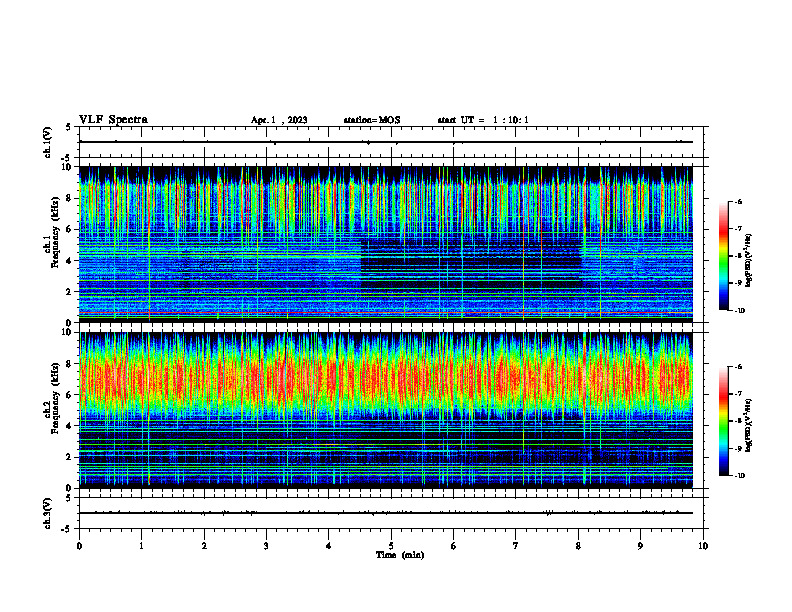Click the "Time (min)" axis label
792x612 pixels.
point(400,555)
